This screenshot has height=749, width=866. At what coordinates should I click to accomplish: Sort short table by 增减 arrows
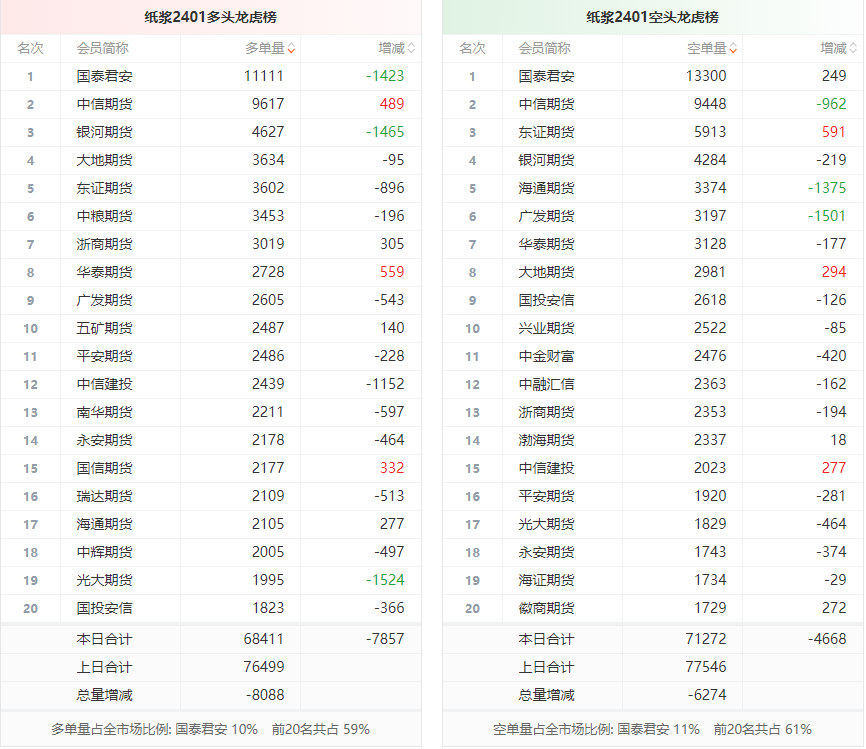click(x=853, y=49)
